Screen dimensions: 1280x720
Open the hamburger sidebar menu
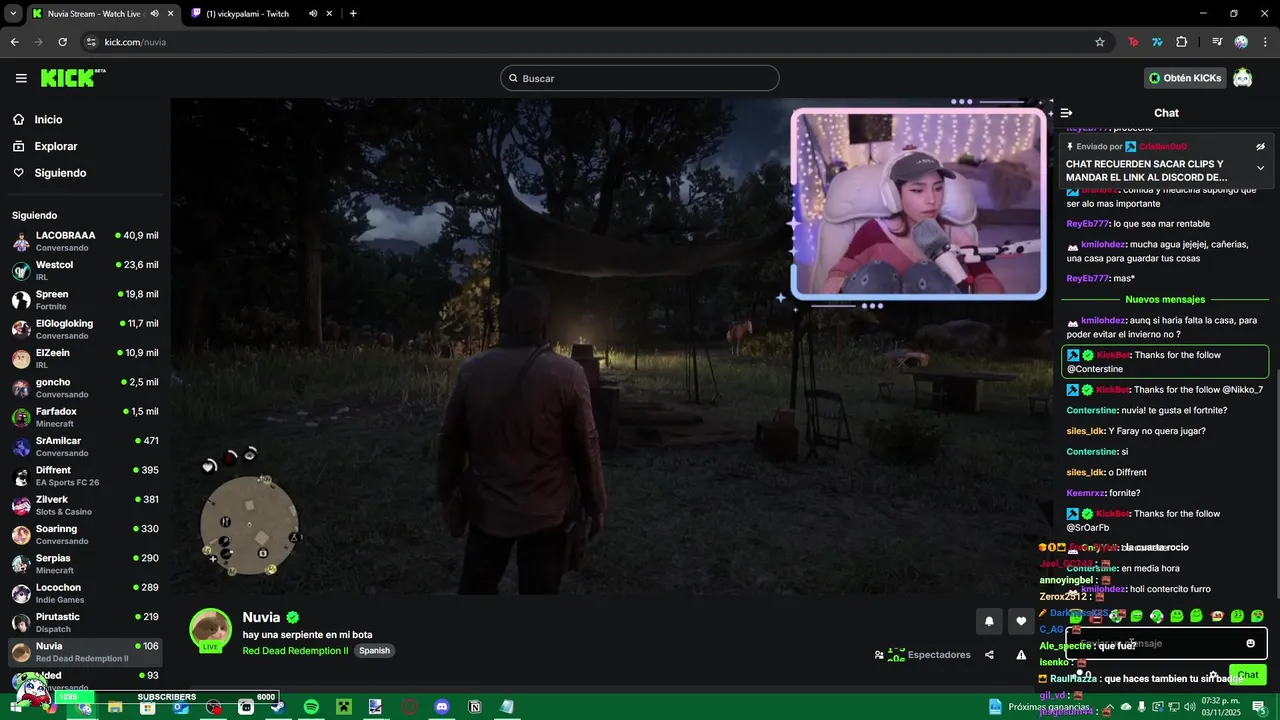click(x=21, y=78)
